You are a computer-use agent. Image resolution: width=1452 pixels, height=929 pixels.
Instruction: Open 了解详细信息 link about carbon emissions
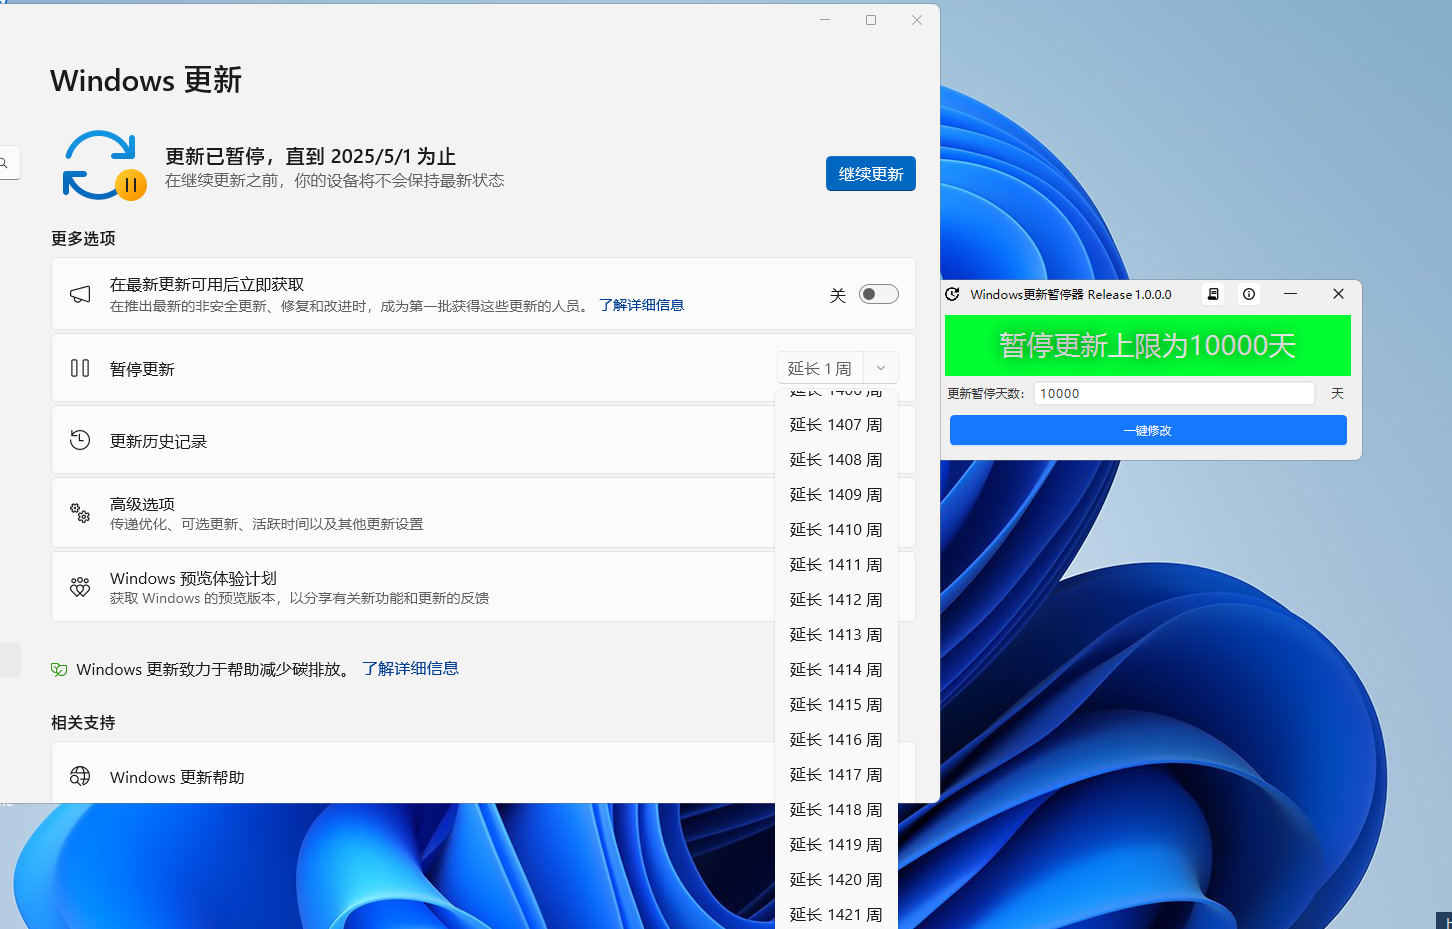410,668
